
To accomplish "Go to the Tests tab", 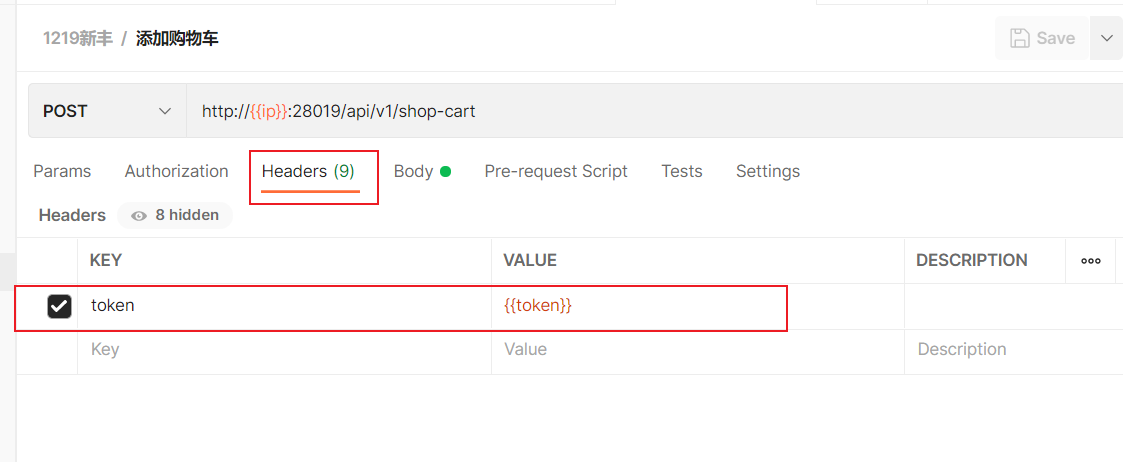I will [x=682, y=171].
